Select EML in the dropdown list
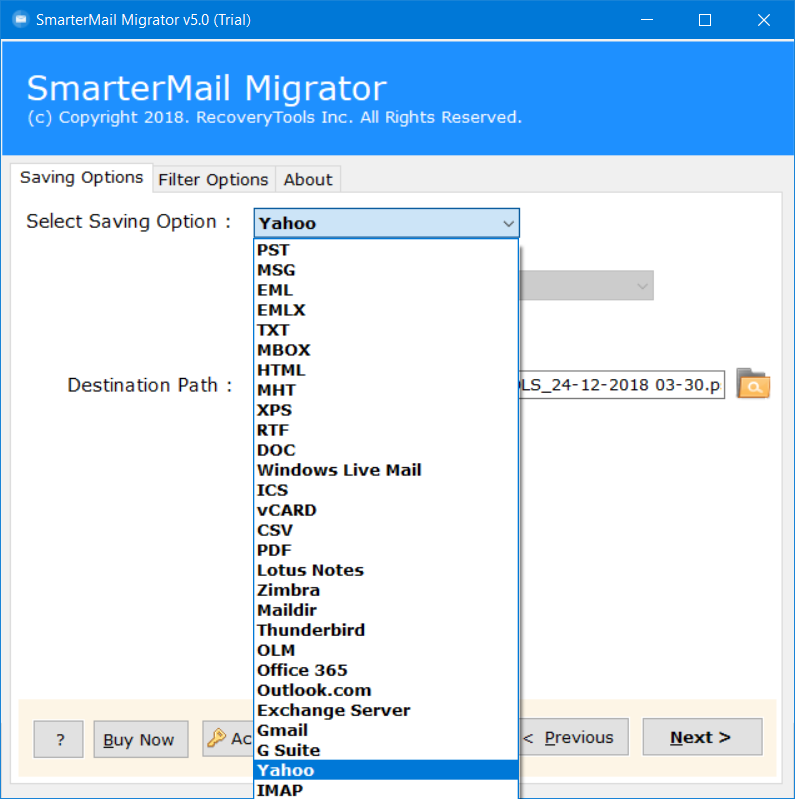 (x=386, y=290)
